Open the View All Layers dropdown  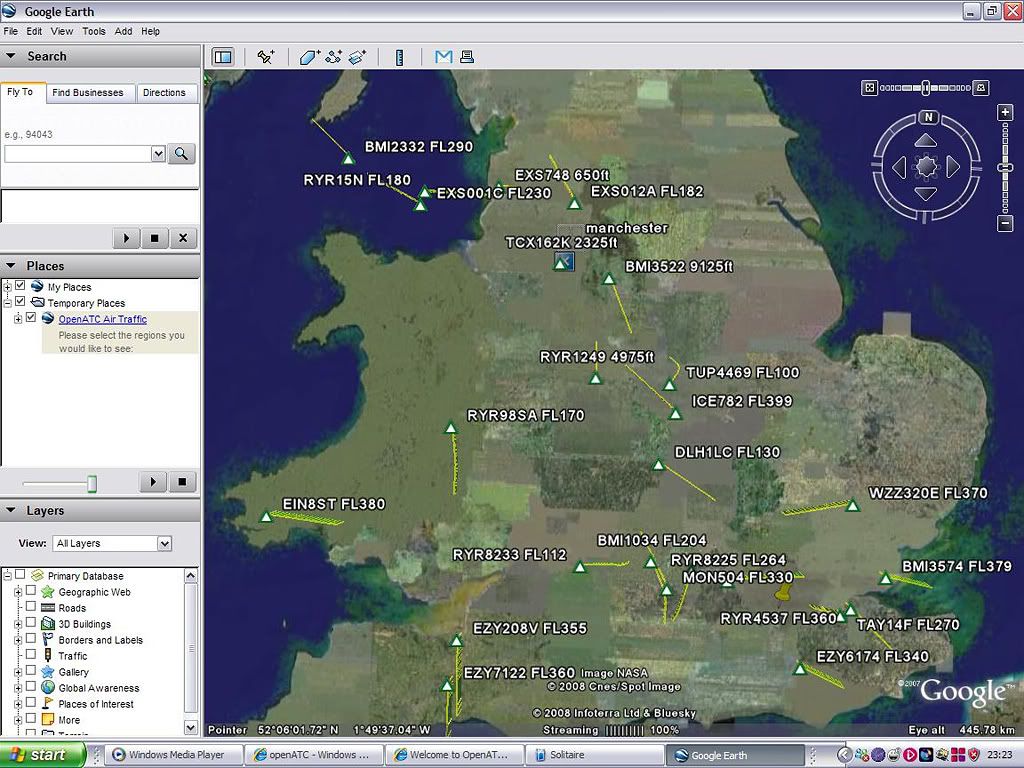coord(164,544)
